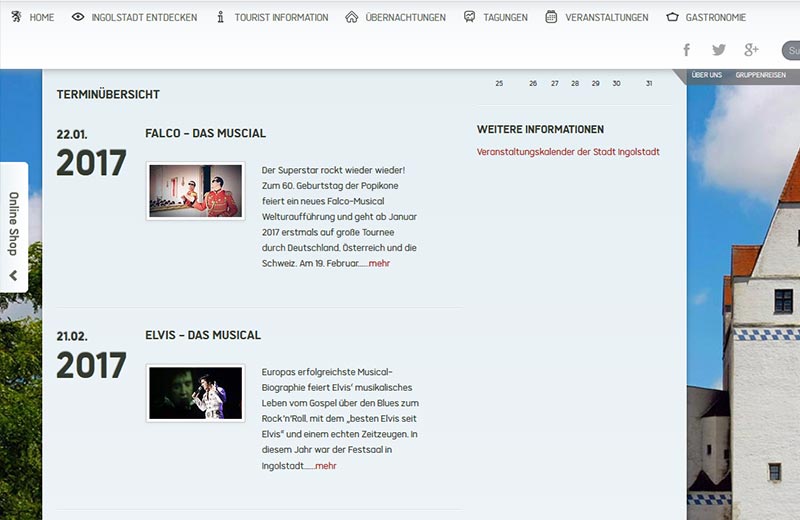
Task: Open the Twitter social icon
Action: (719, 49)
